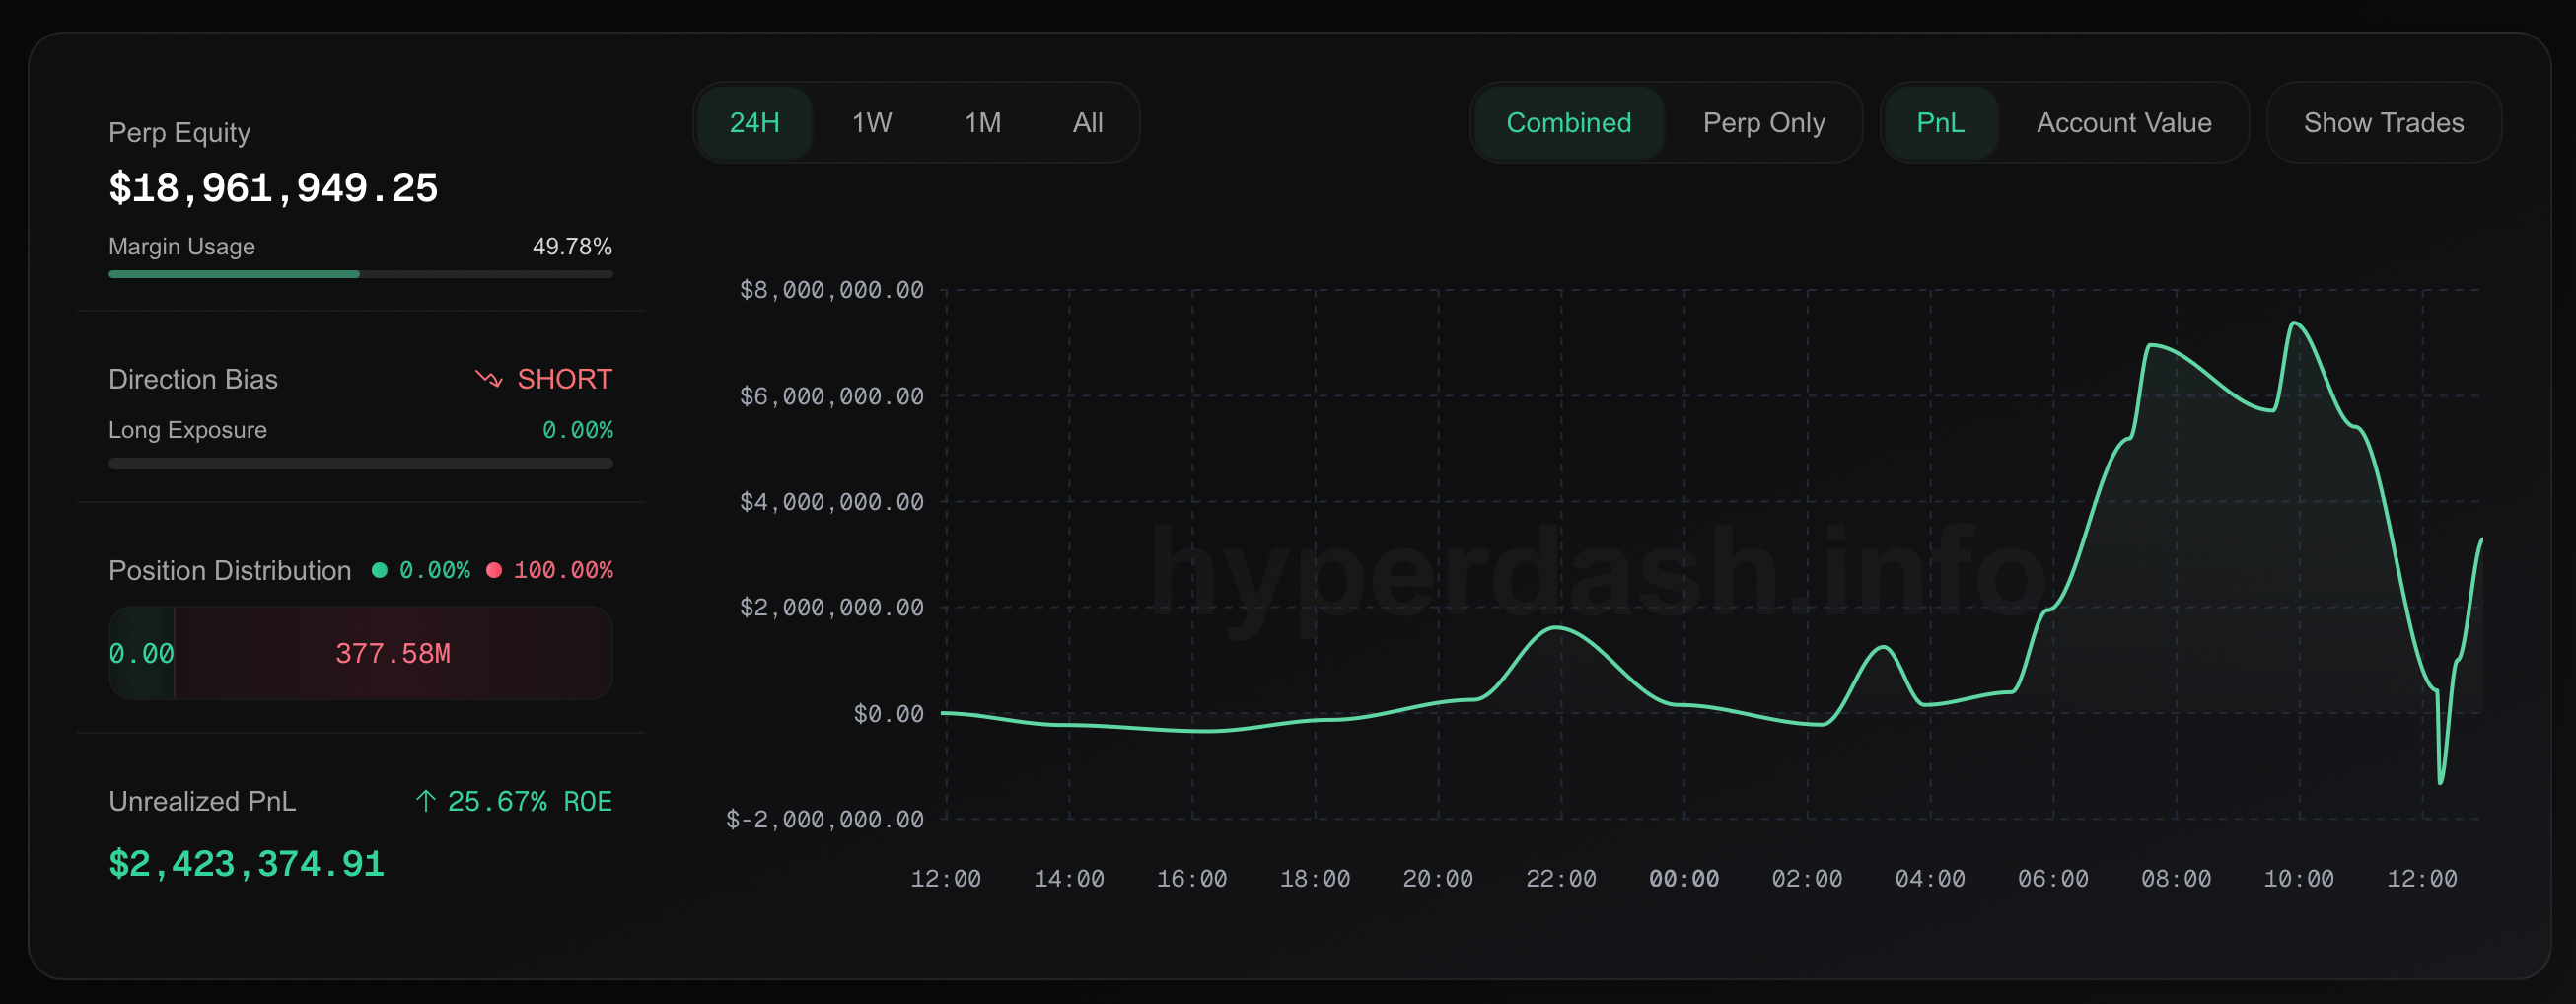Image resolution: width=2576 pixels, height=1004 pixels.
Task: Click the Perp Equity value $18,961,949.25
Action: pyautogui.click(x=273, y=186)
